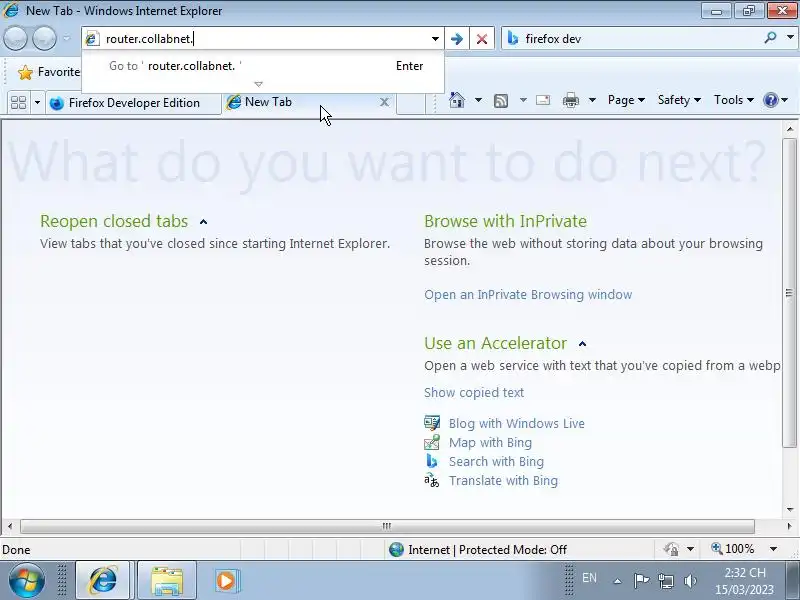Click the Translate with Bing icon
The image size is (800, 600).
point(432,480)
